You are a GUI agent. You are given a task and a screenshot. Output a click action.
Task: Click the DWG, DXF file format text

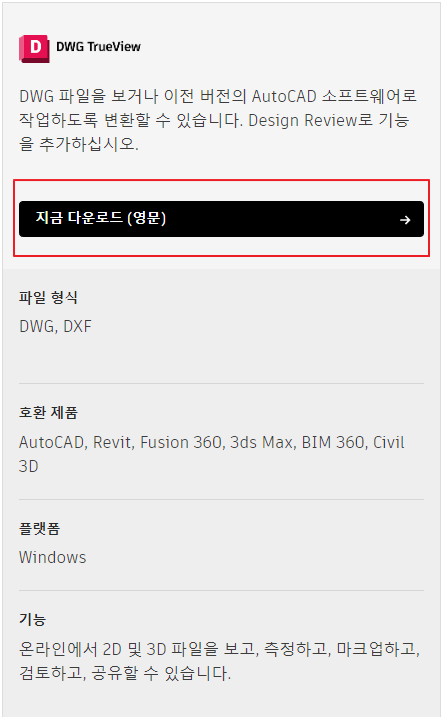(55, 326)
